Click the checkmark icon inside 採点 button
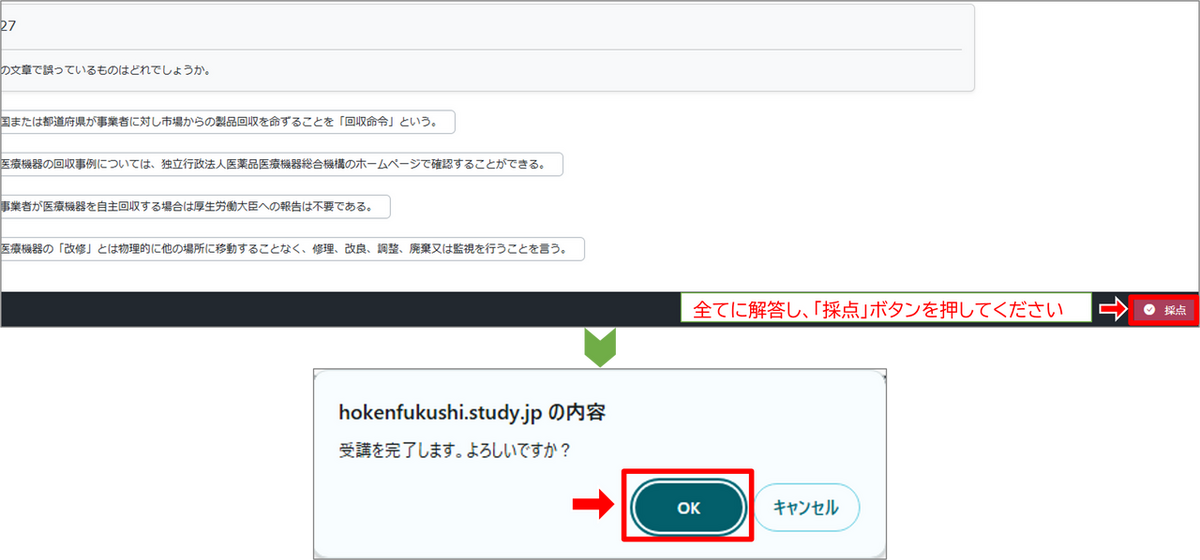The width and height of the screenshot is (1200, 560). (x=1149, y=310)
